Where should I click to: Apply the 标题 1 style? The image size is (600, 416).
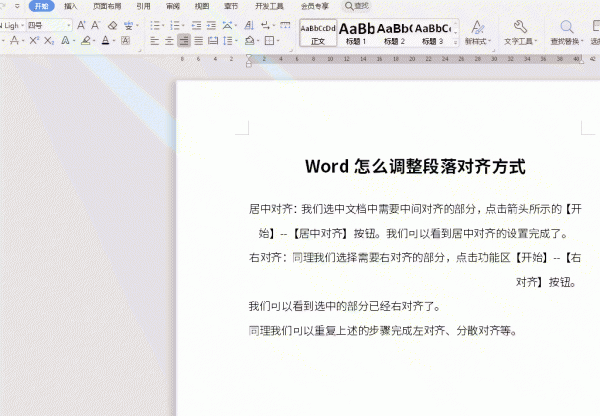[356, 33]
